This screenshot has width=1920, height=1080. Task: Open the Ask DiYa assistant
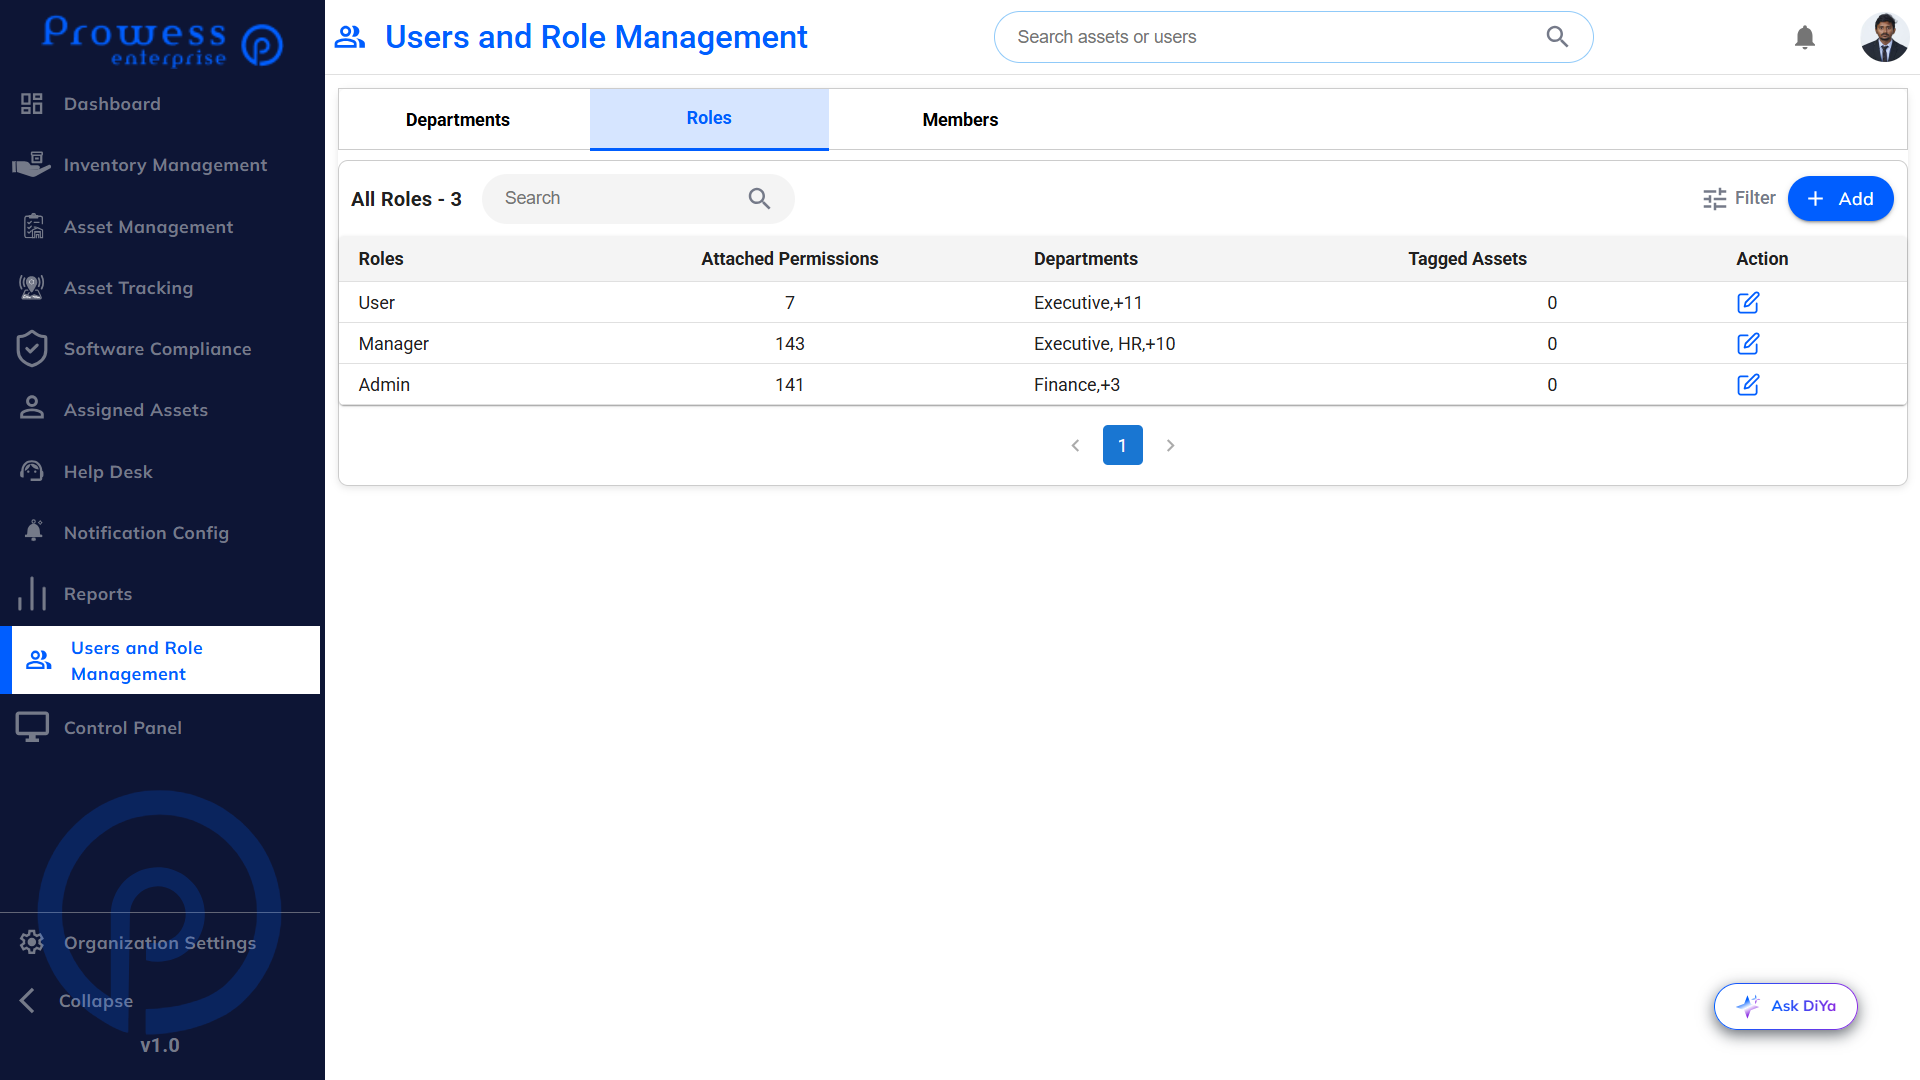click(1785, 1006)
